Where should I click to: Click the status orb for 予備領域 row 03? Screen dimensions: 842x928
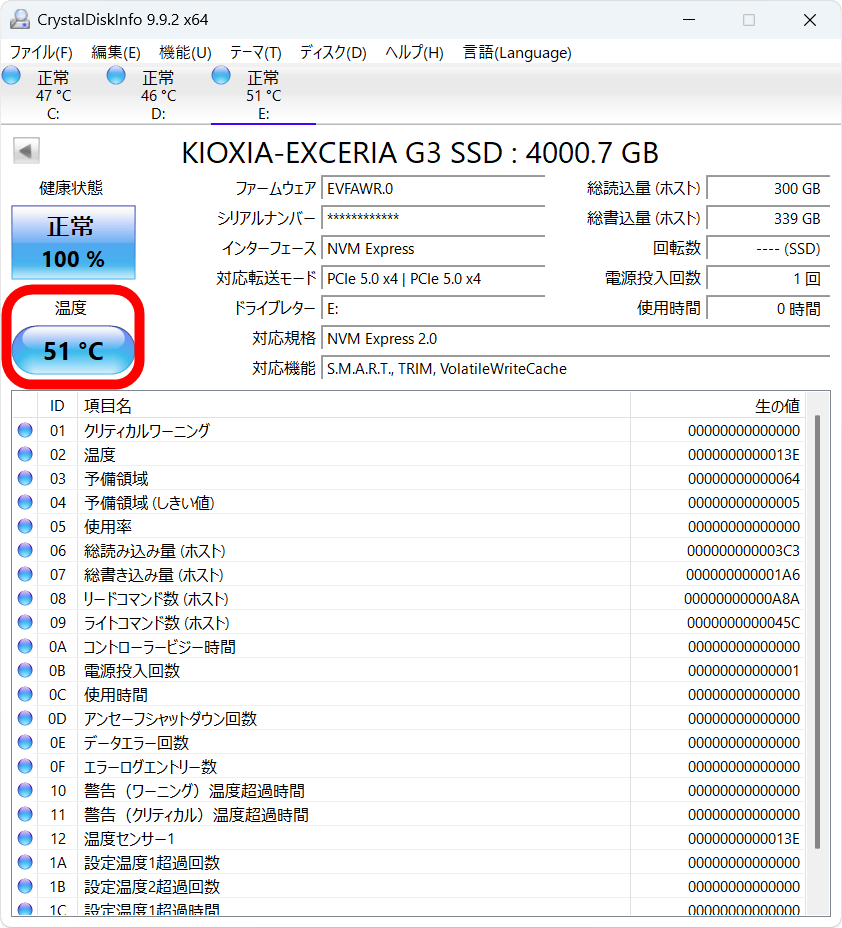click(25, 478)
